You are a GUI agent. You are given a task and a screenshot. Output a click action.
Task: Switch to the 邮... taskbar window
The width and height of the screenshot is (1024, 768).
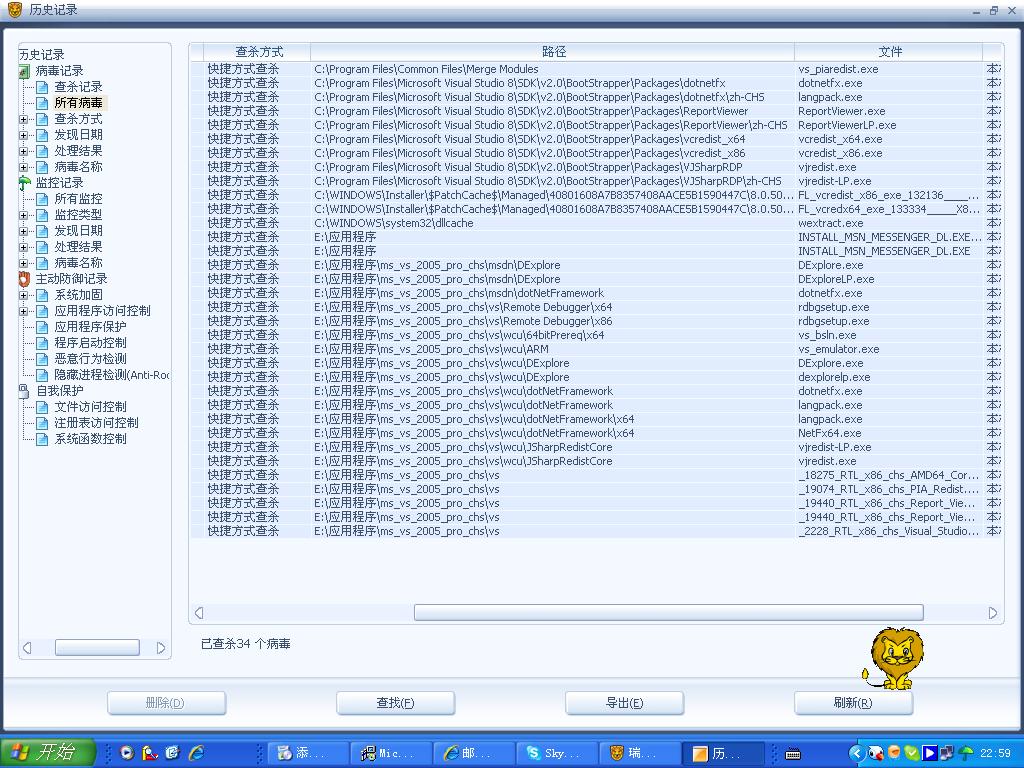click(474, 754)
